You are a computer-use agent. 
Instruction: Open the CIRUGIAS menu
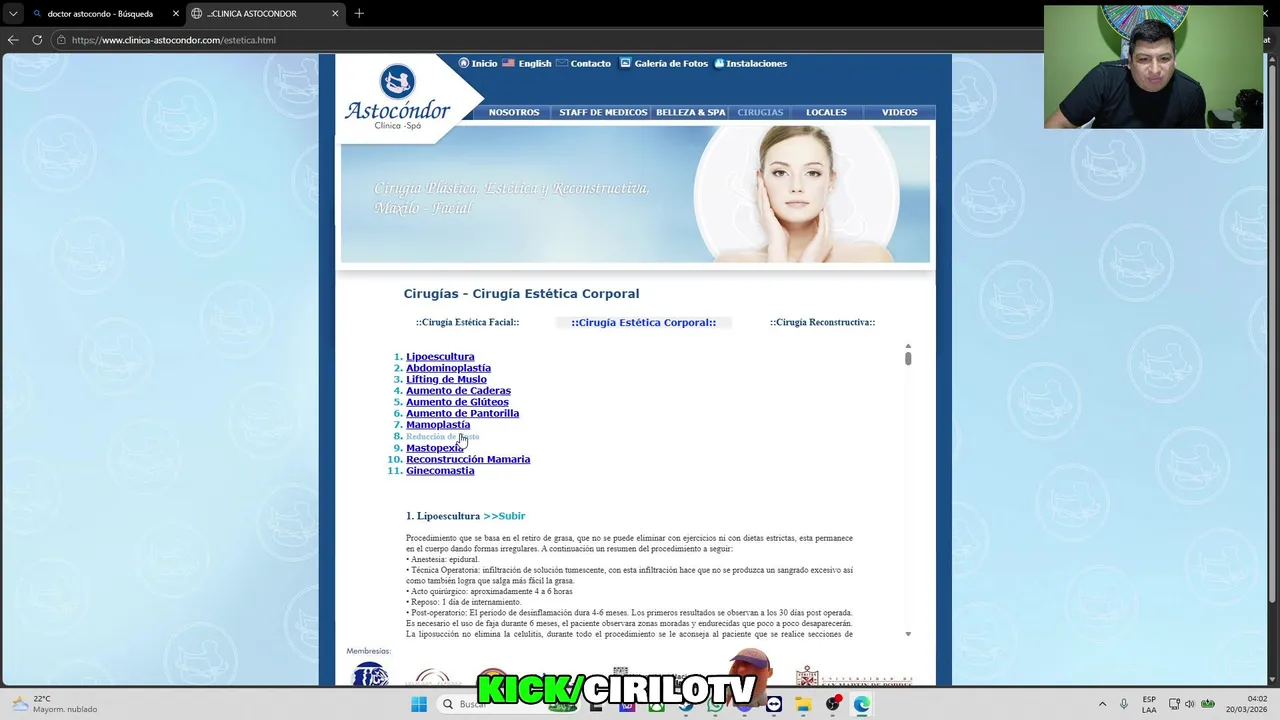pos(760,112)
